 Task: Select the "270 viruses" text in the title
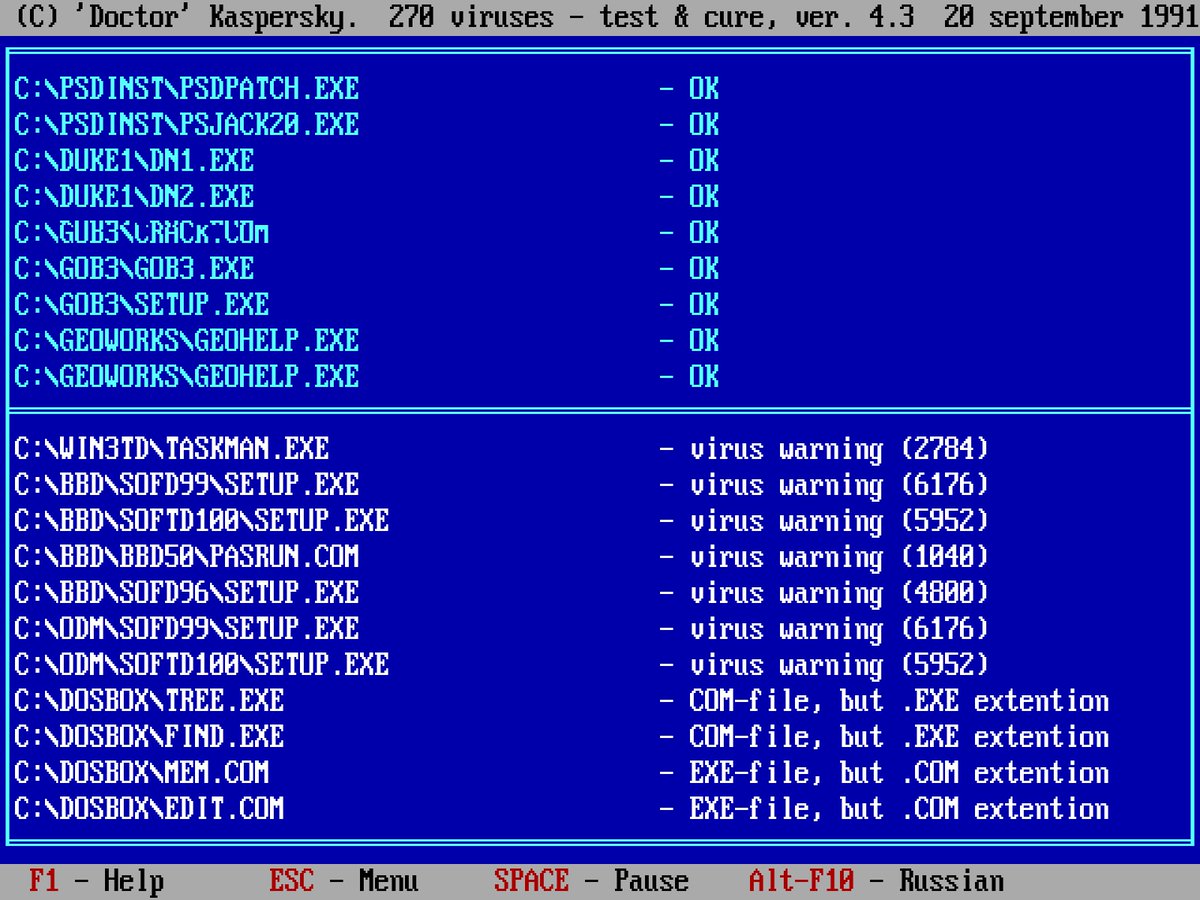coord(471,17)
